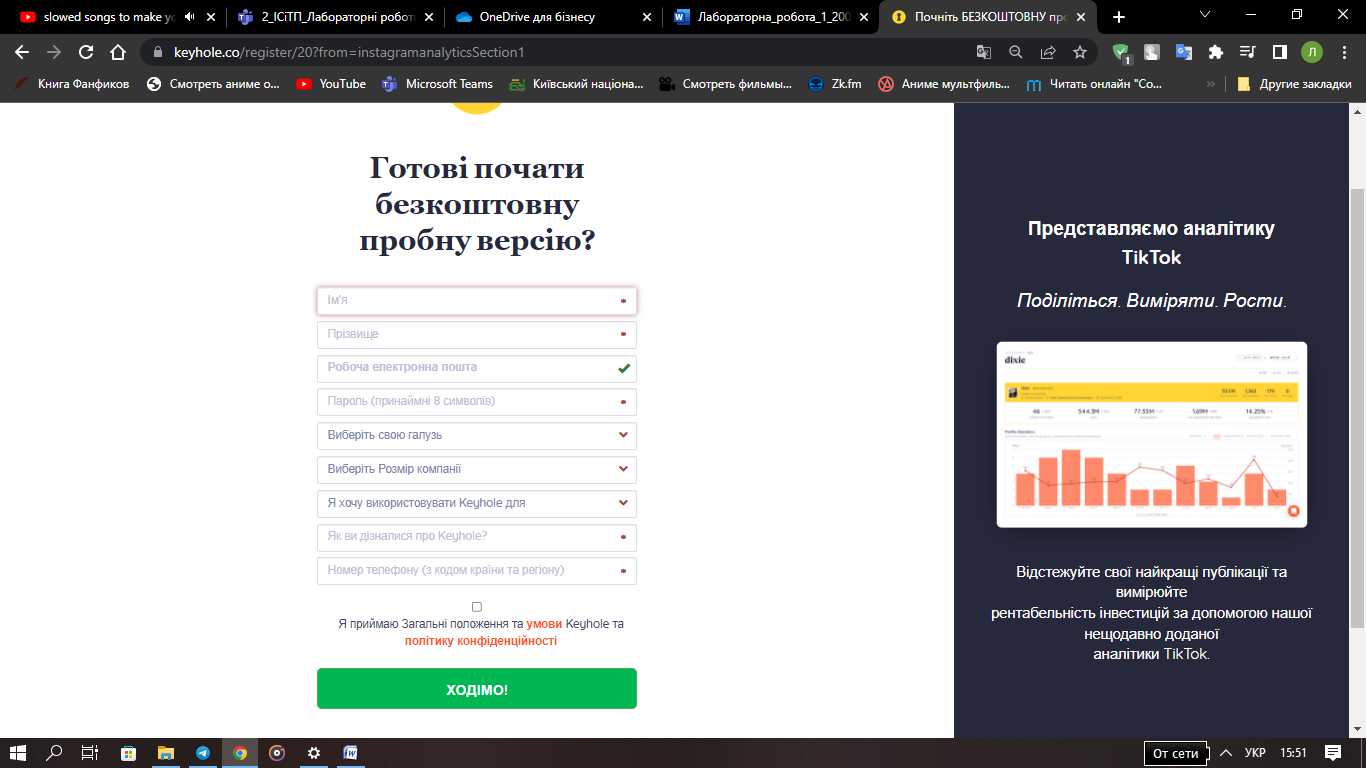Open Telegram from the taskbar
This screenshot has height=768, width=1366.
point(203,753)
